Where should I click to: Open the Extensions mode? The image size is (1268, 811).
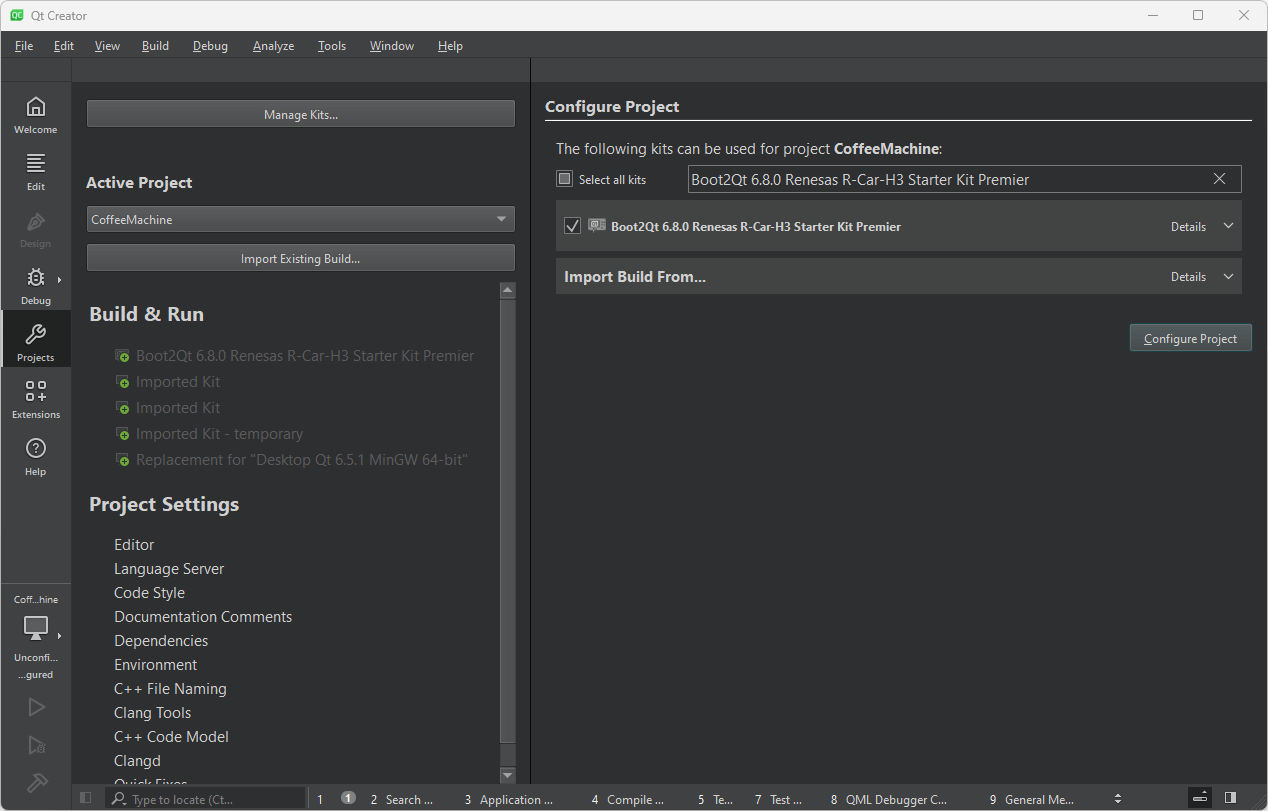(35, 399)
